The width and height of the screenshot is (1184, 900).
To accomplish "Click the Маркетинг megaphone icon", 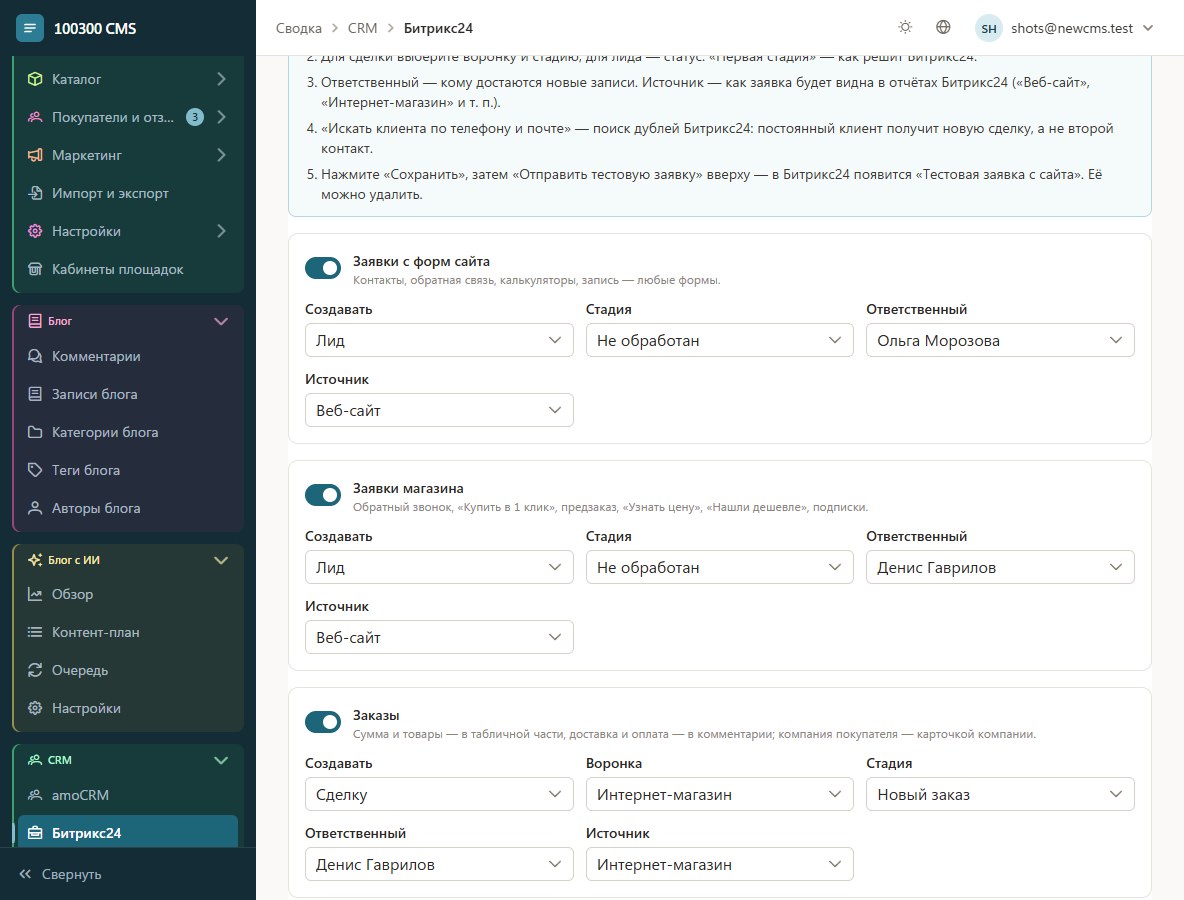I will (x=35, y=155).
